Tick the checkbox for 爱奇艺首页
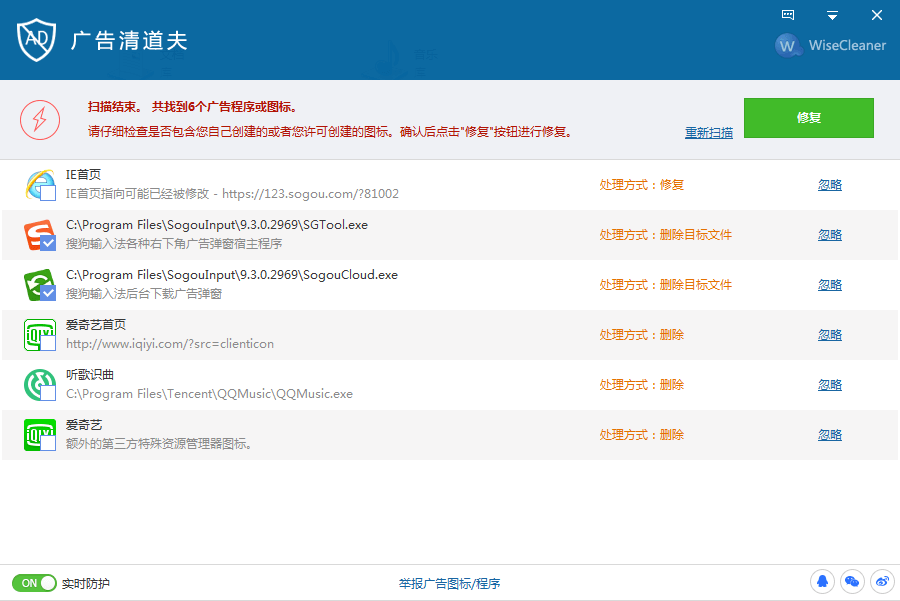The height and width of the screenshot is (601, 900). (48, 343)
